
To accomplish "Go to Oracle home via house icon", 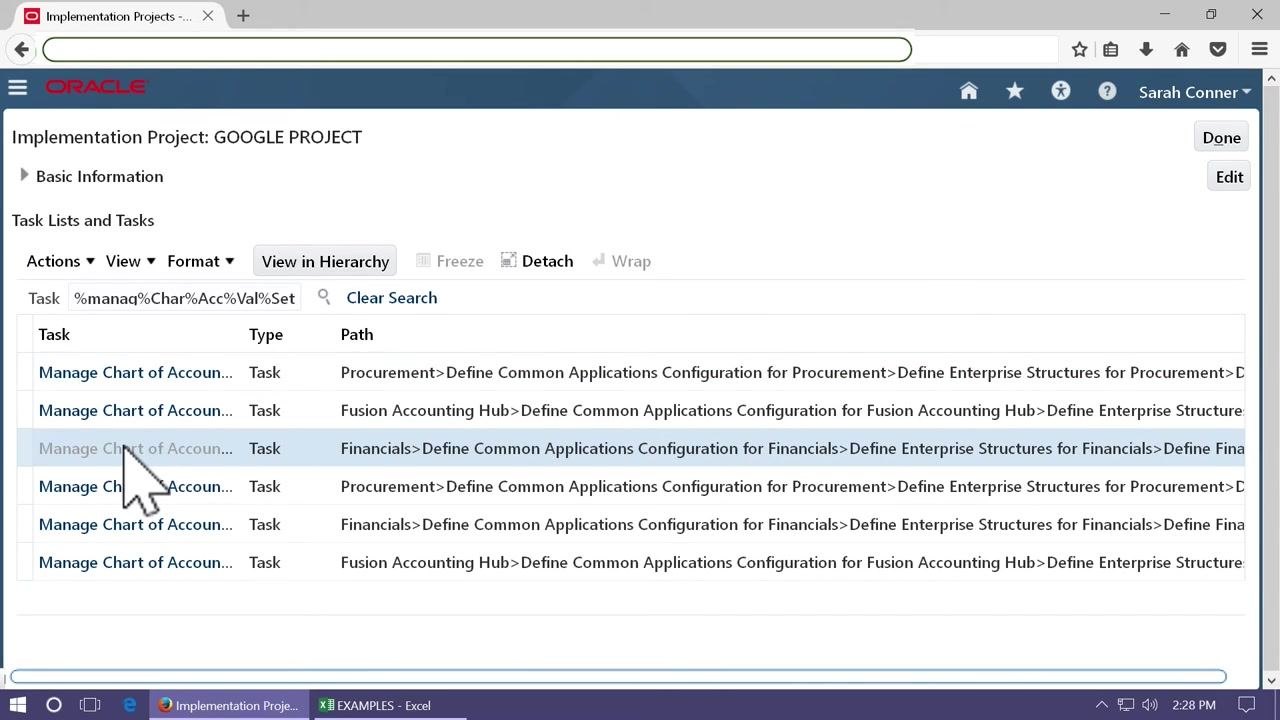I will [x=968, y=91].
